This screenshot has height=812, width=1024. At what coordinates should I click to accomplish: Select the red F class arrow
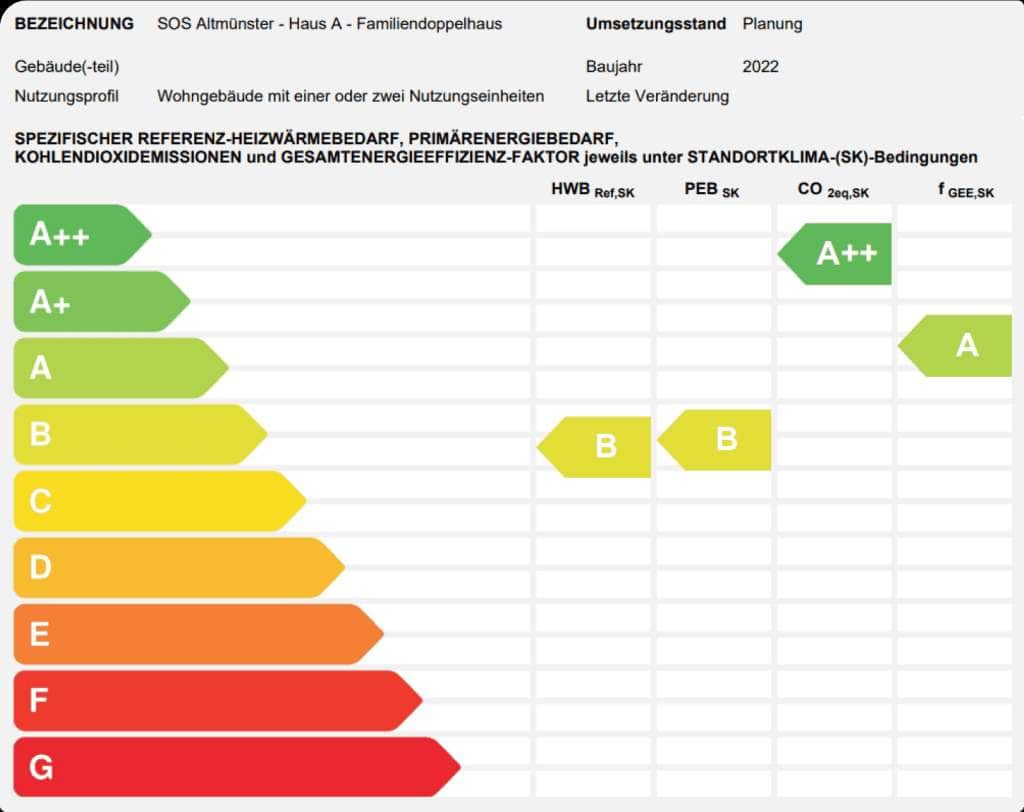(x=216, y=701)
